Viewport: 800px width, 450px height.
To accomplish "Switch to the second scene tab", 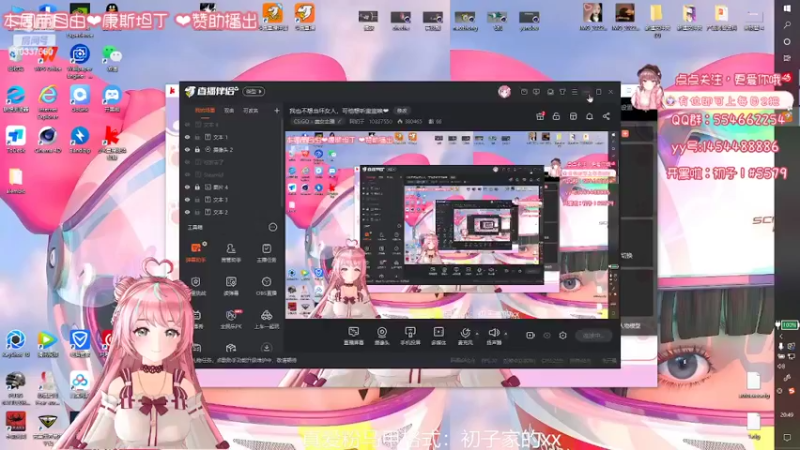I will [x=229, y=110].
